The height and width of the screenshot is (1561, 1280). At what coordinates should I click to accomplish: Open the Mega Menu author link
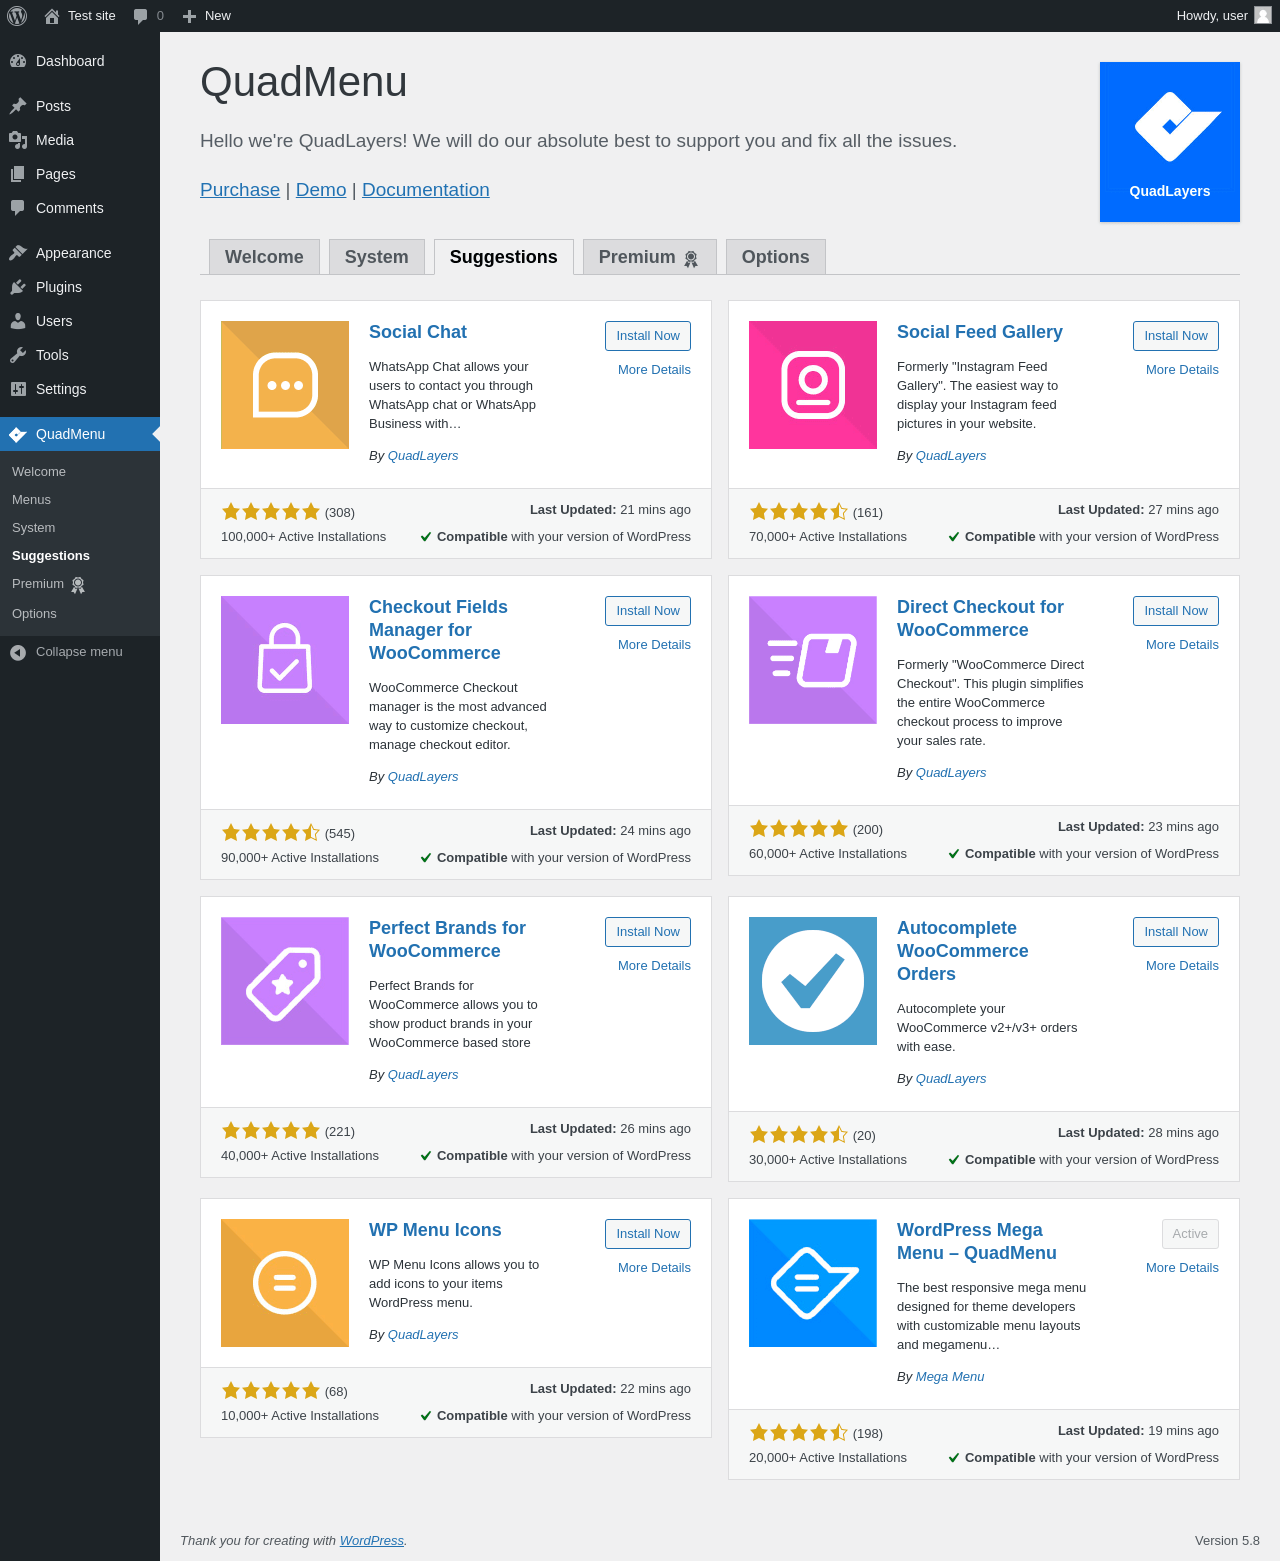[950, 1377]
